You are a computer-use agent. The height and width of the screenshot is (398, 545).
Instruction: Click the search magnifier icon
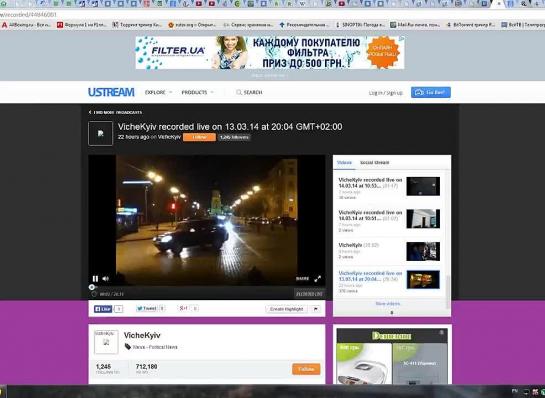[238, 92]
